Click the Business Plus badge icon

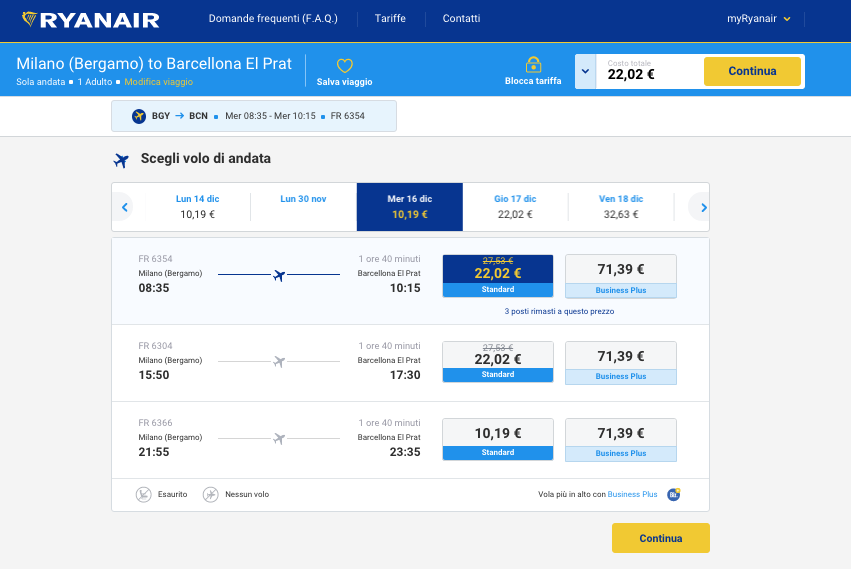(674, 494)
